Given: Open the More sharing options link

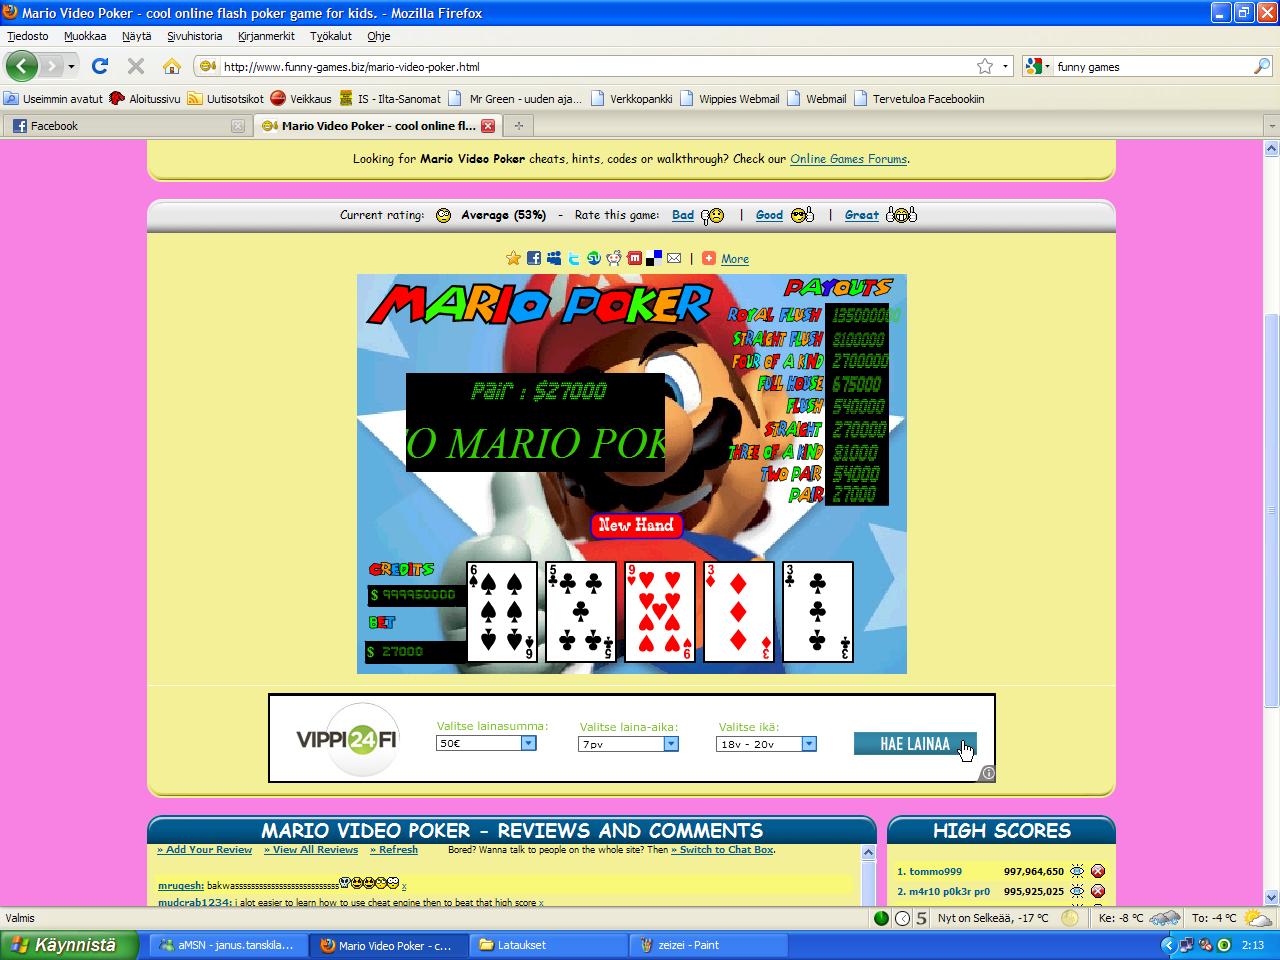Looking at the screenshot, I should pyautogui.click(x=735, y=259).
